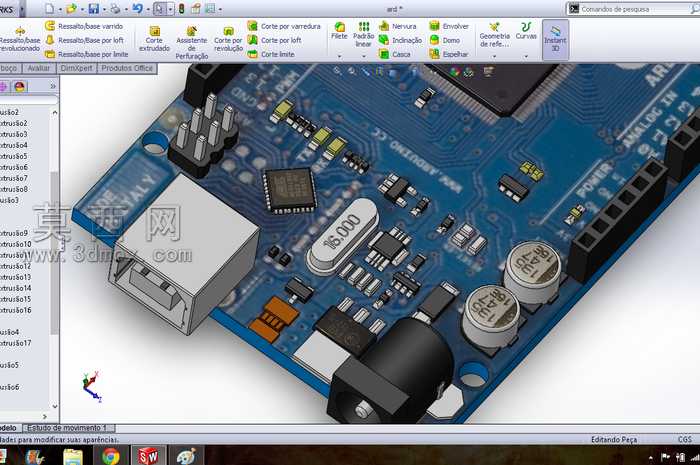This screenshot has height=465, width=700.
Task: Select Ressalto/Base por loft
Action: [84, 40]
